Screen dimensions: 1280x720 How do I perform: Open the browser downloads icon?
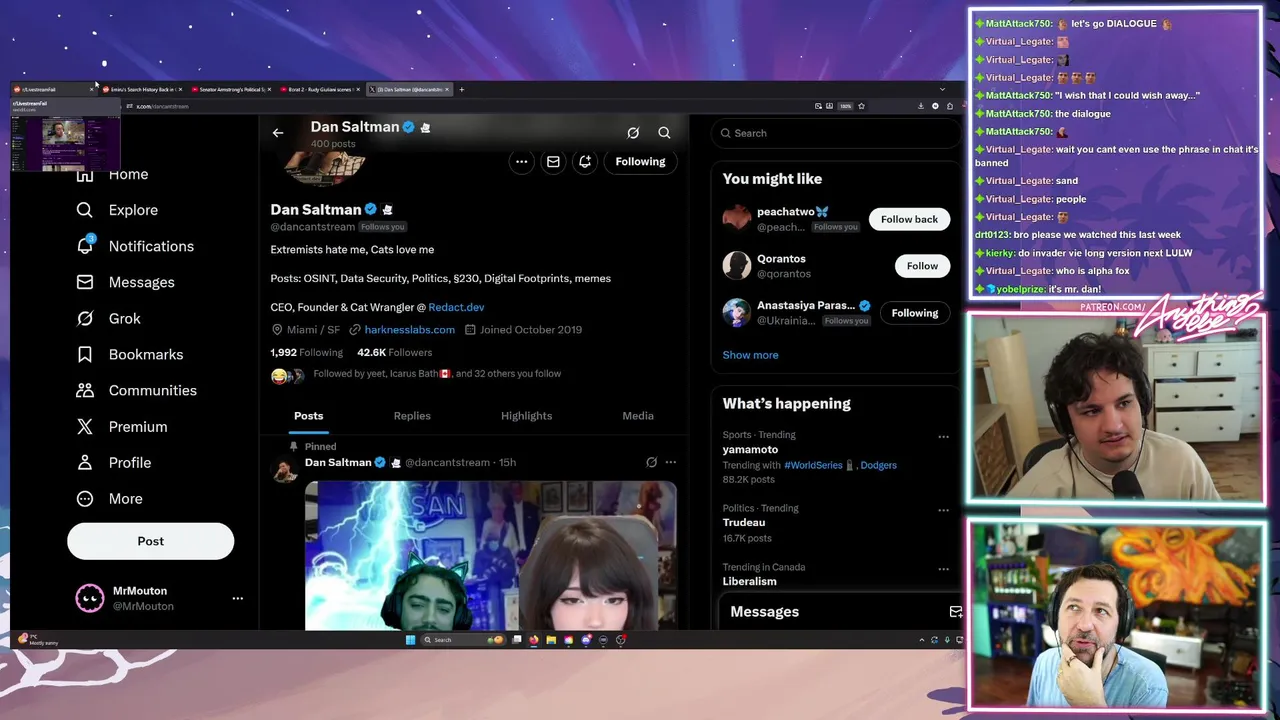tap(921, 106)
